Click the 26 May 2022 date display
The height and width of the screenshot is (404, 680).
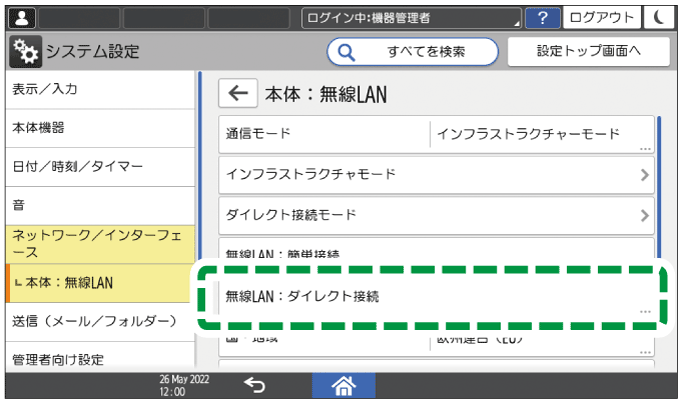tap(184, 379)
